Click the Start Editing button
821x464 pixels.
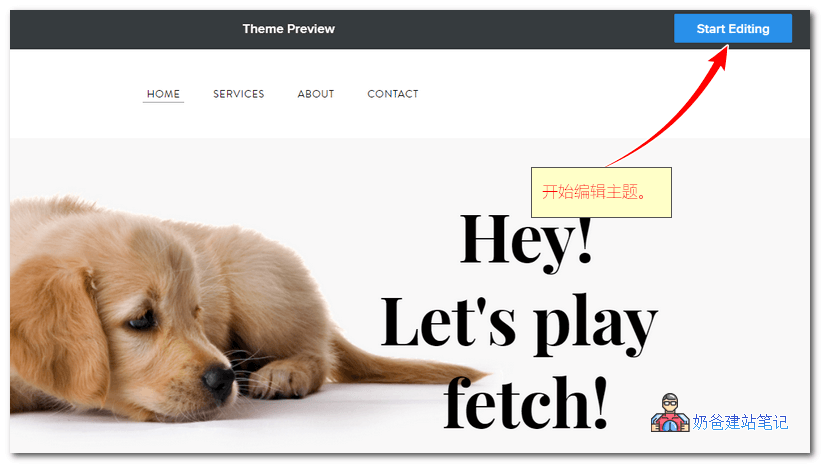click(733, 28)
